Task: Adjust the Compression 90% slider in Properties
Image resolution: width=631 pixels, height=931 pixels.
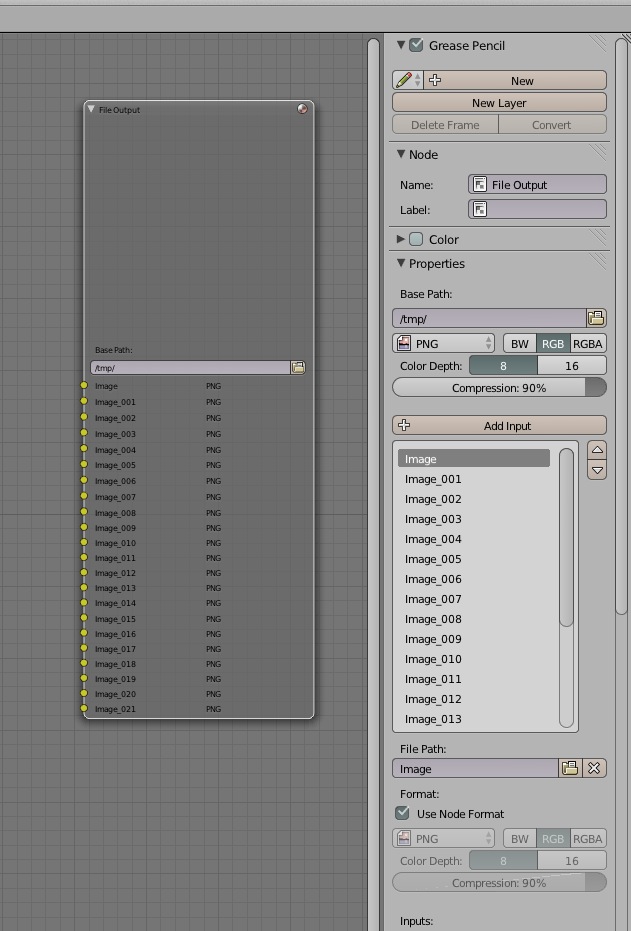Action: tap(499, 388)
